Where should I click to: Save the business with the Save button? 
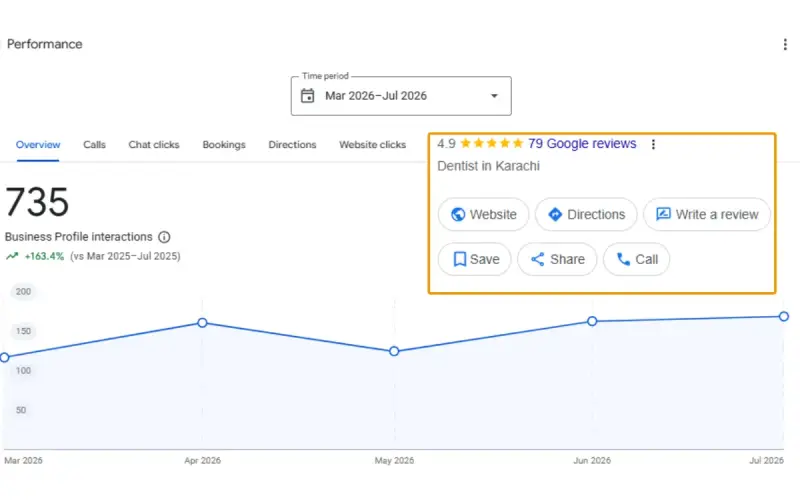tap(474, 260)
